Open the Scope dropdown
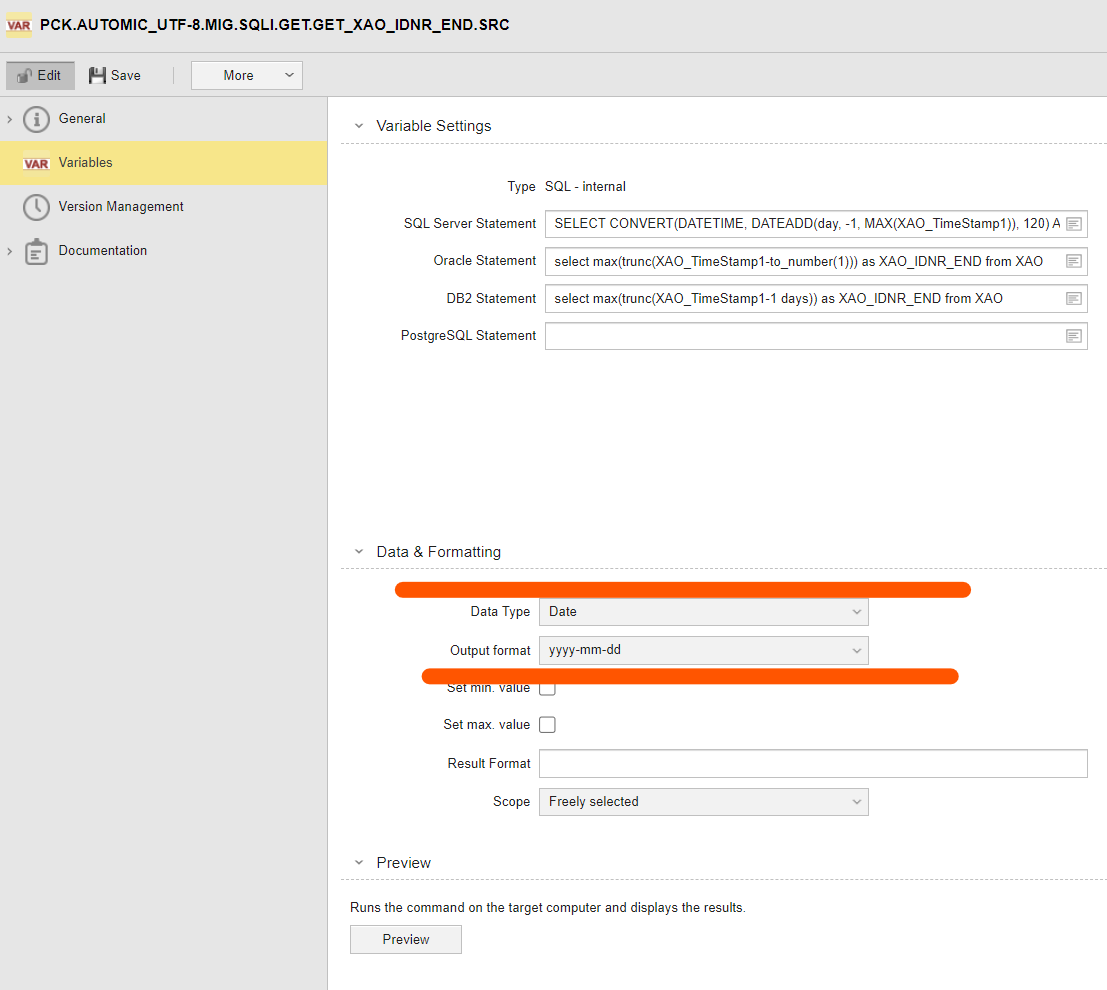1107x990 pixels. pyautogui.click(x=703, y=802)
